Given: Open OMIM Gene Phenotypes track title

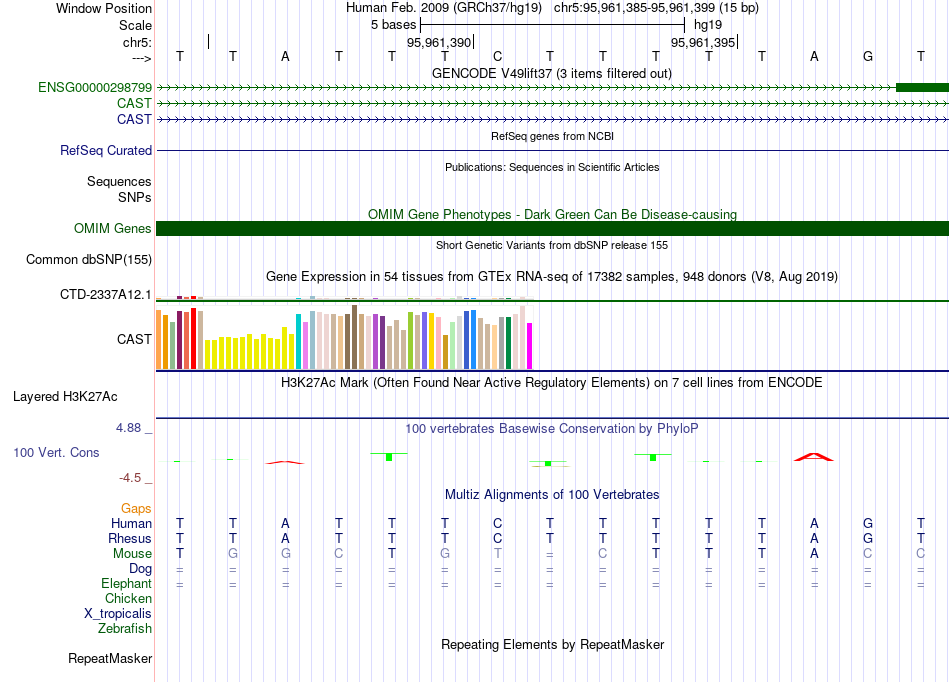Looking at the screenshot, I should pyautogui.click(x=552, y=214).
